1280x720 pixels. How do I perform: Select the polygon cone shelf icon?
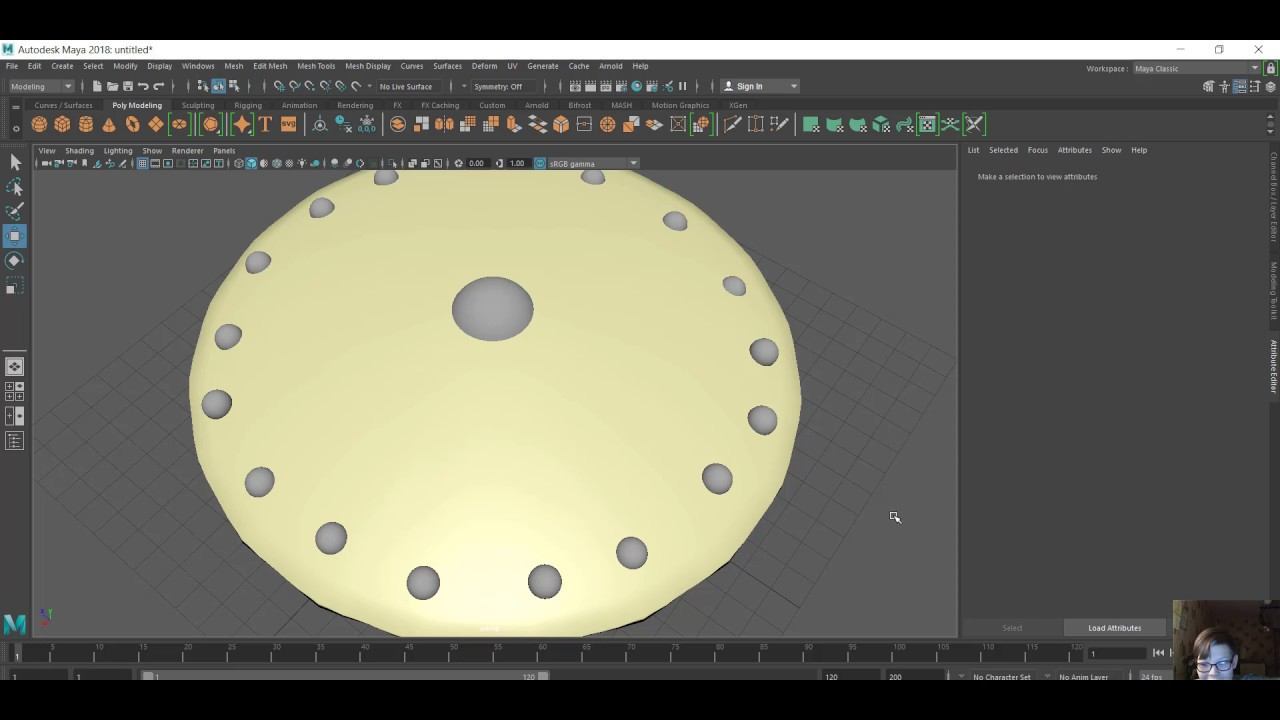109,124
